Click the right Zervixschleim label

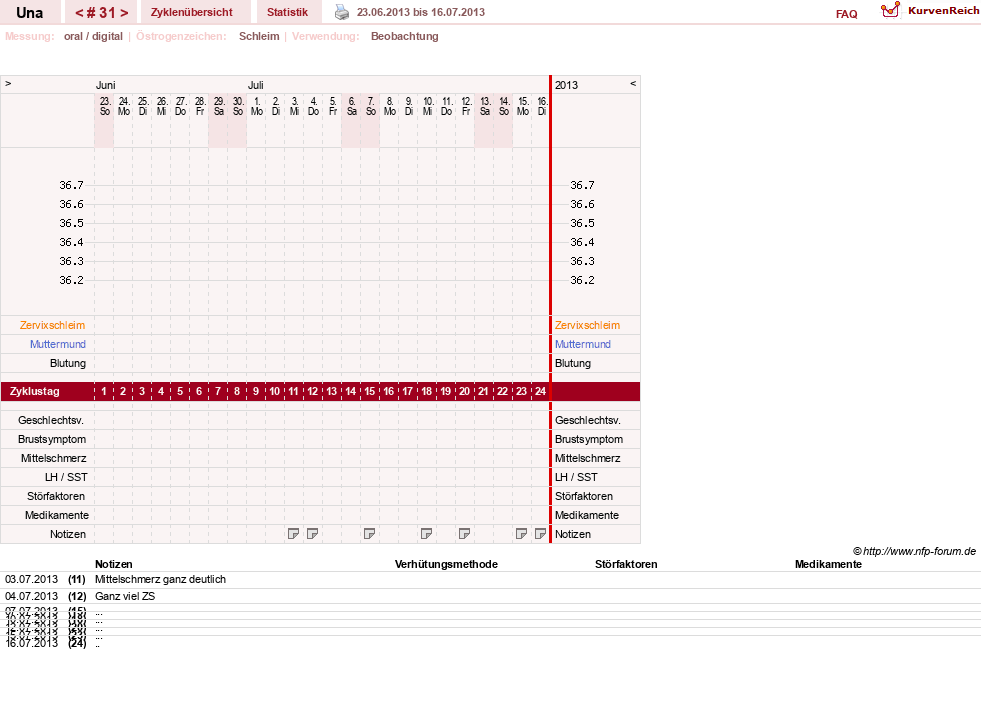587,325
